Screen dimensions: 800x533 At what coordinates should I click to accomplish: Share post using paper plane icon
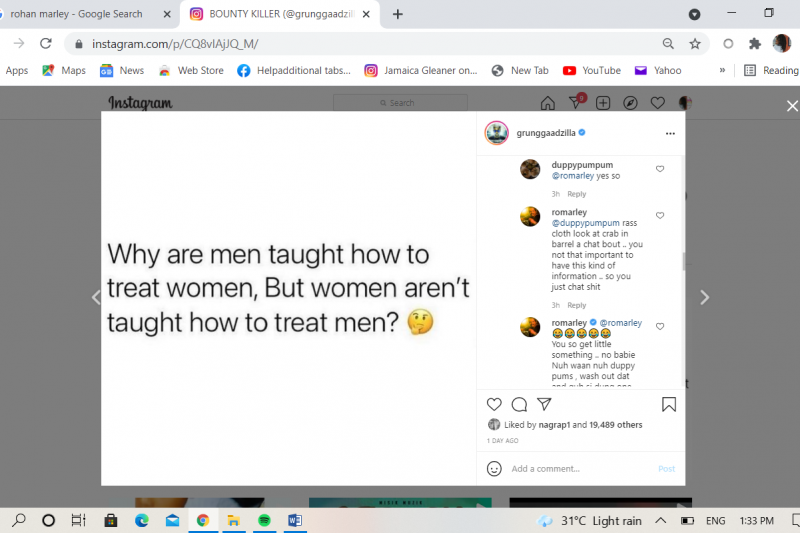pos(544,404)
